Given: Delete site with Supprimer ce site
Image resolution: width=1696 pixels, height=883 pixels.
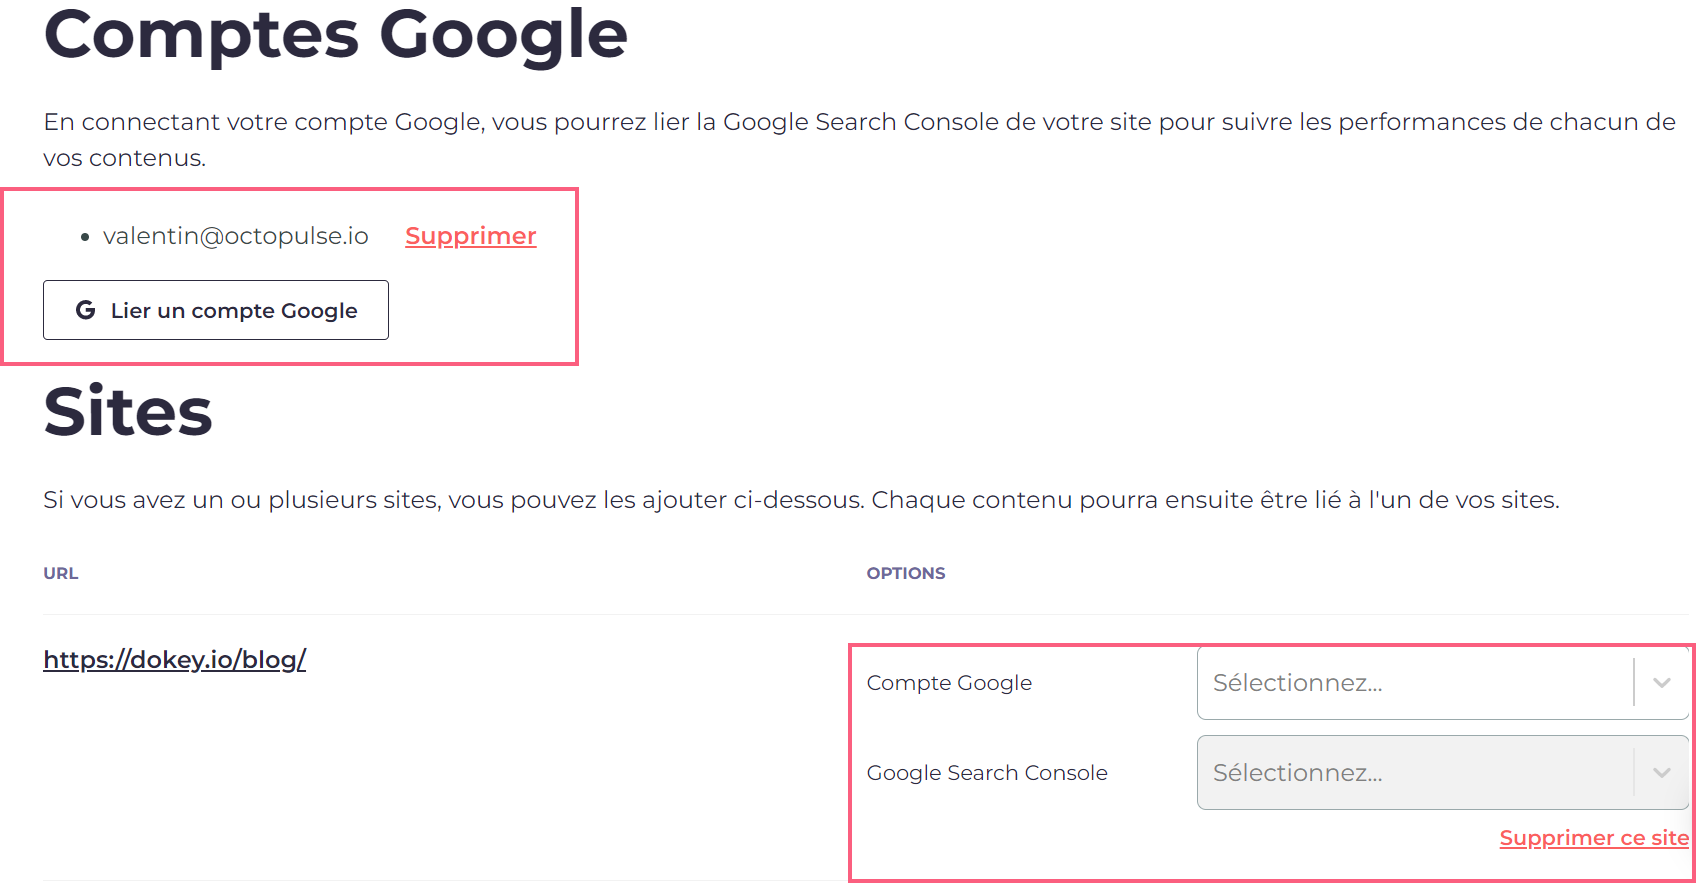Looking at the screenshot, I should [x=1594, y=838].
